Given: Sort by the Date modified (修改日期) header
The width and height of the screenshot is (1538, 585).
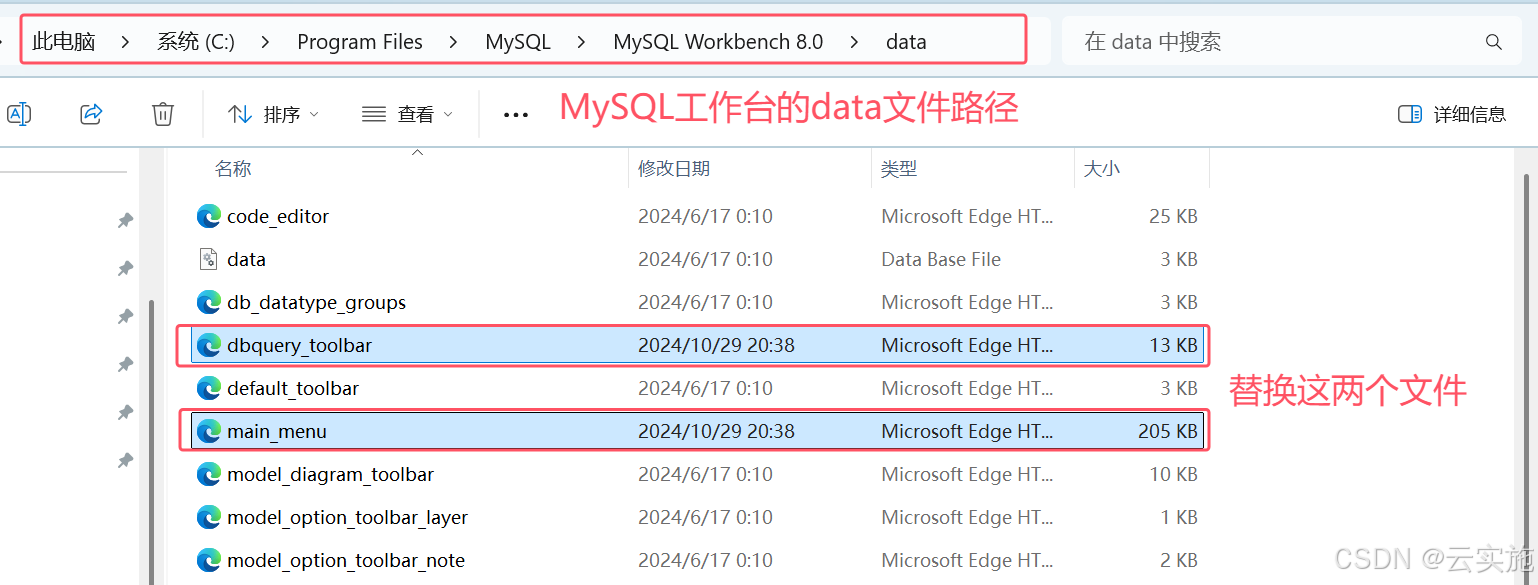Looking at the screenshot, I should click(674, 169).
